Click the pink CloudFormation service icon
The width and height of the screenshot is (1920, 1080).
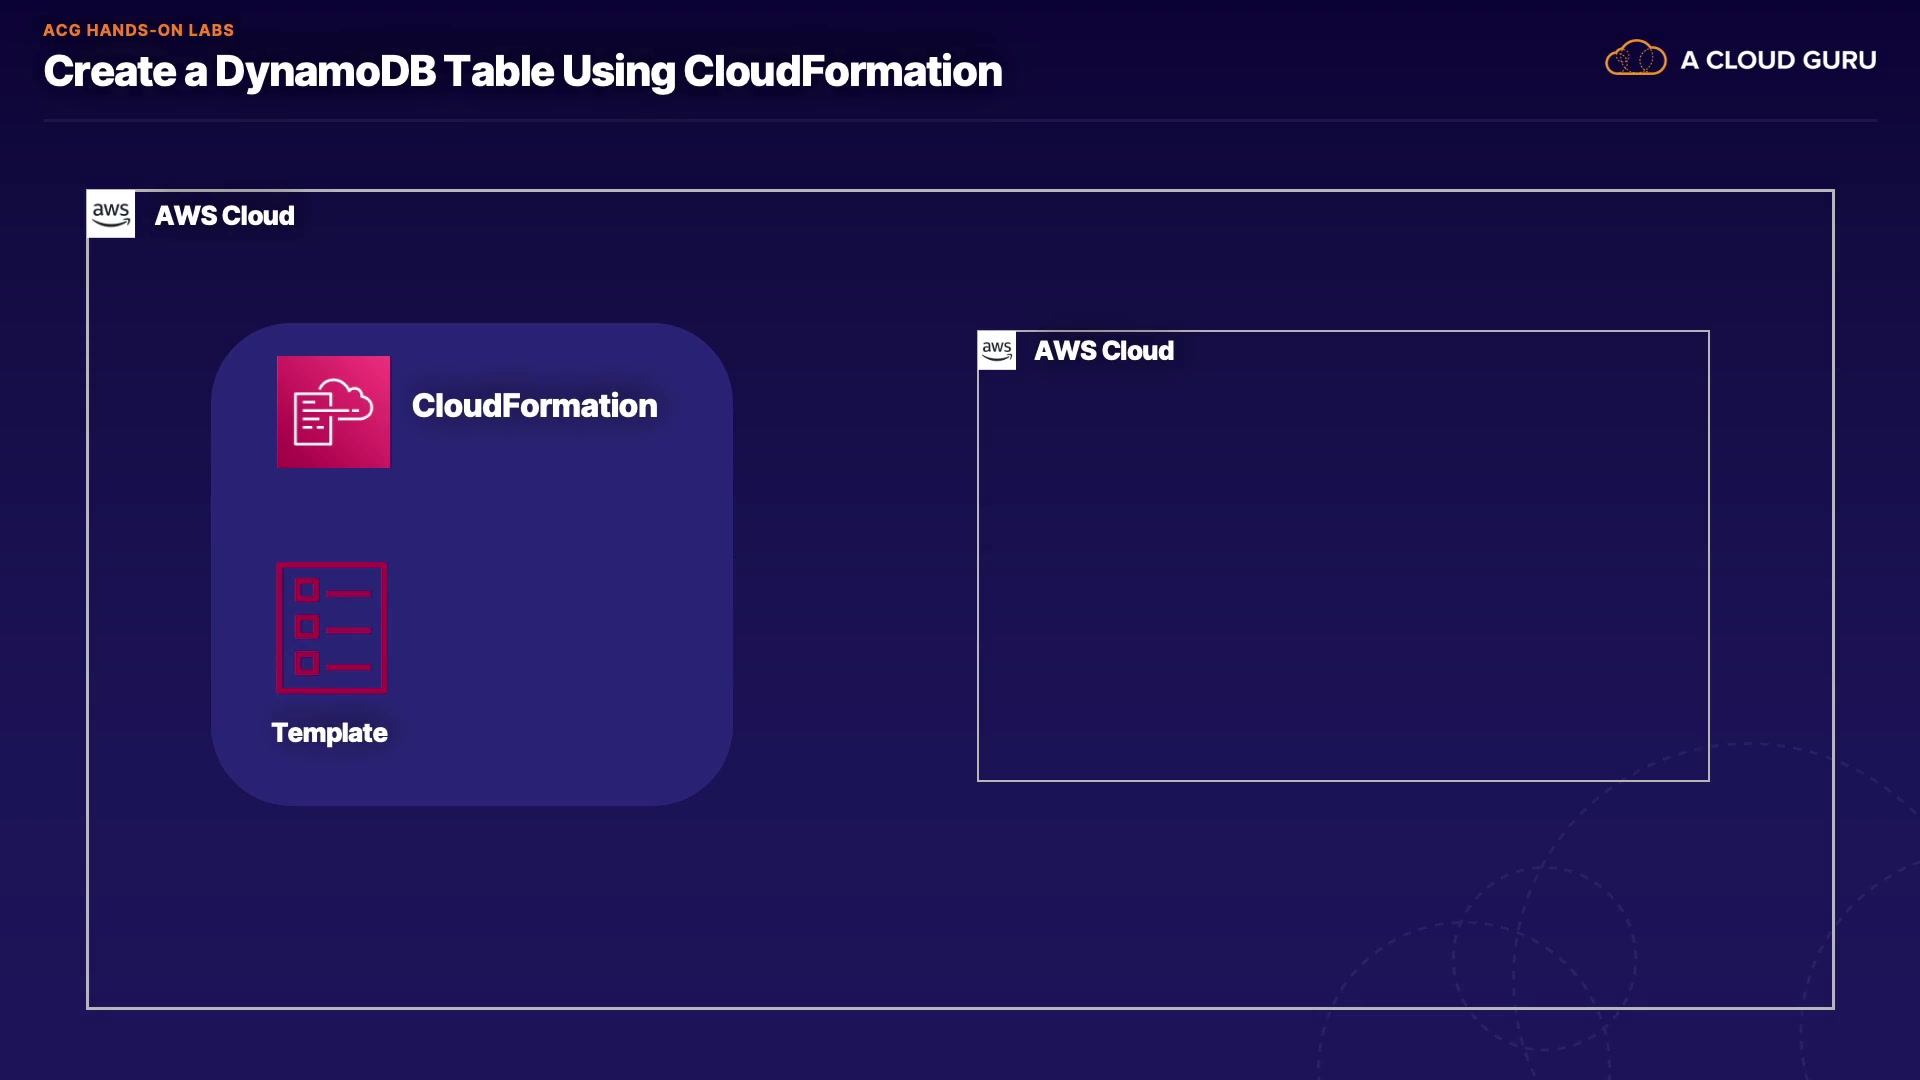point(333,411)
